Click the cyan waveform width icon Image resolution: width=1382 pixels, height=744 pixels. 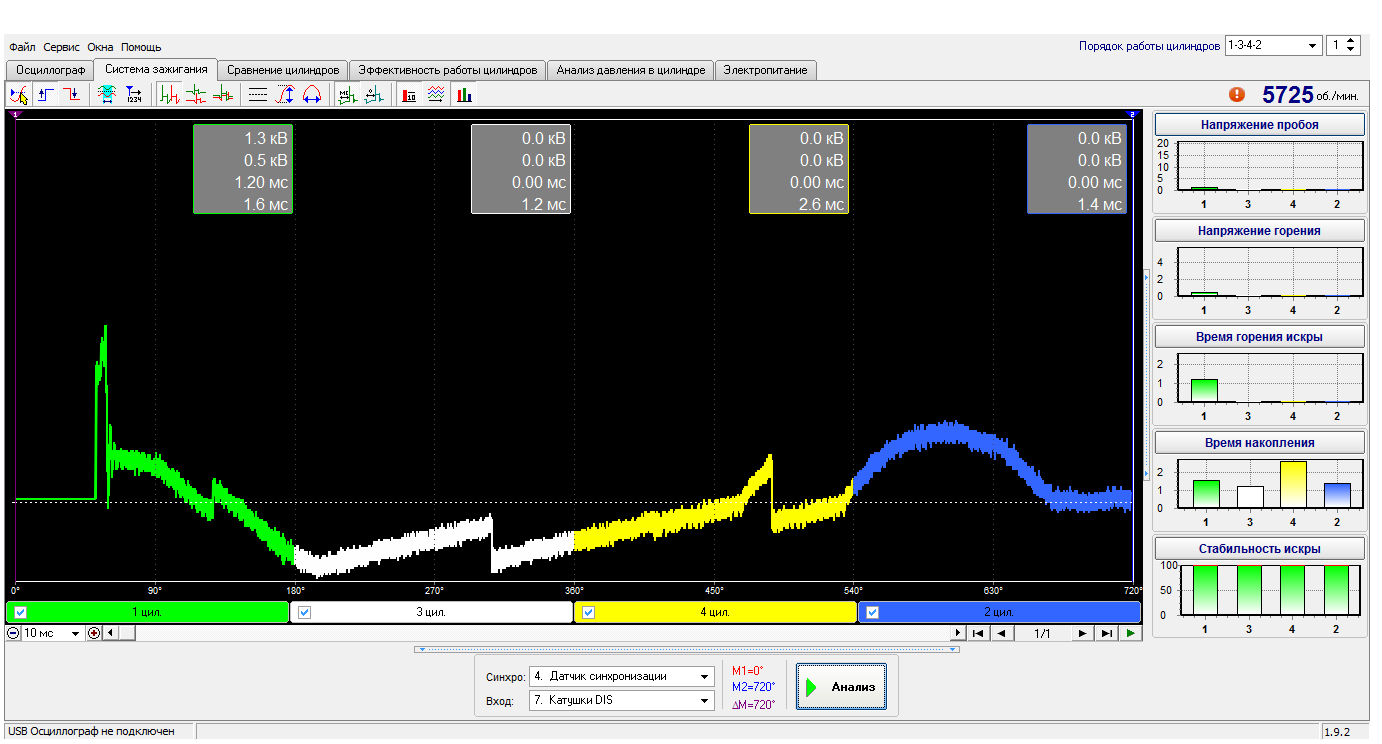108,95
